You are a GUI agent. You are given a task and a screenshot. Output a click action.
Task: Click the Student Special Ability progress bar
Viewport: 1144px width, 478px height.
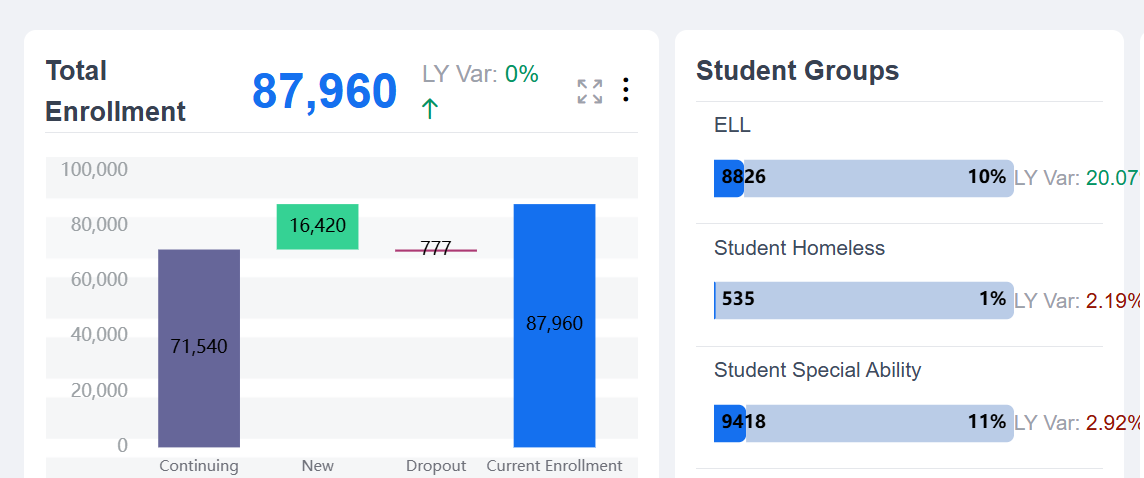(863, 422)
